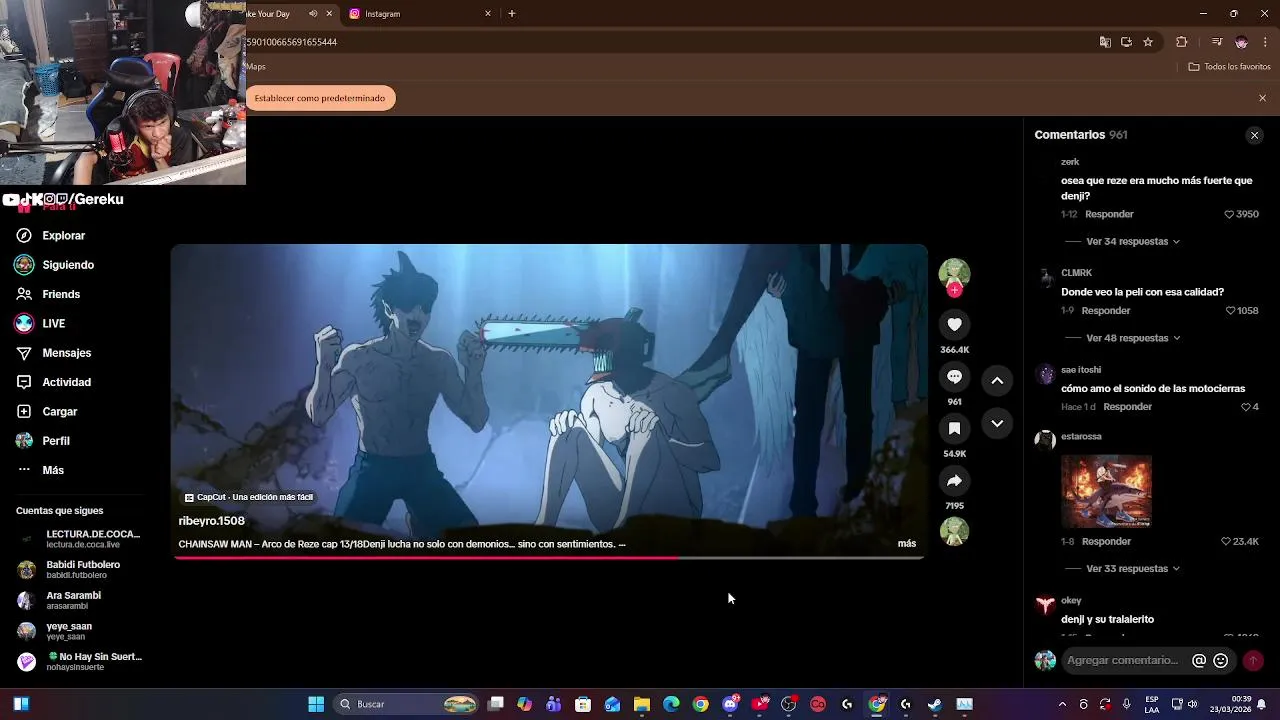This screenshot has height=720, width=1280.
Task: Open Actividad in sidebar
Action: (x=66, y=382)
